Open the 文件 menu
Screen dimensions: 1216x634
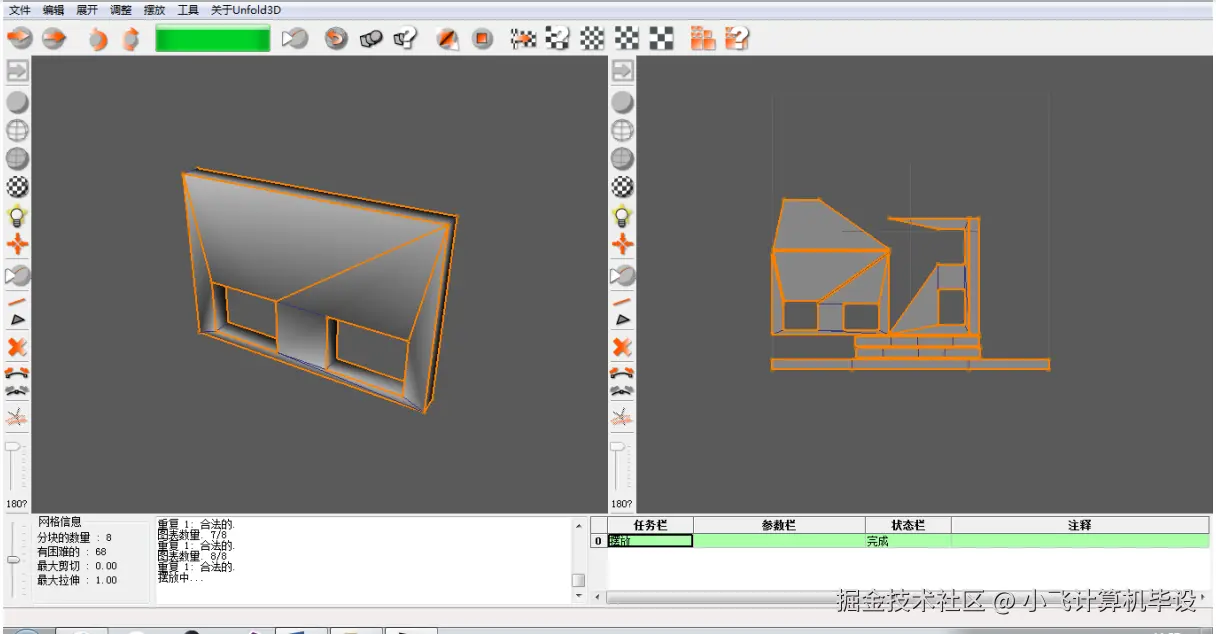click(19, 10)
